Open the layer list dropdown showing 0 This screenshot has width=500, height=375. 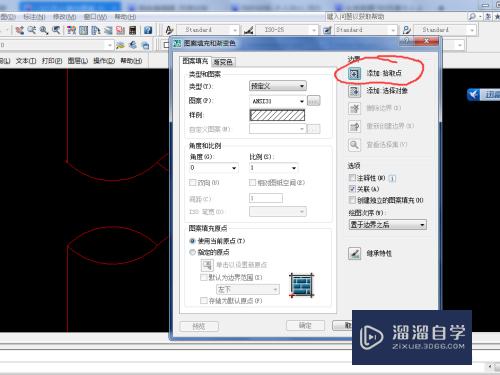(57, 45)
